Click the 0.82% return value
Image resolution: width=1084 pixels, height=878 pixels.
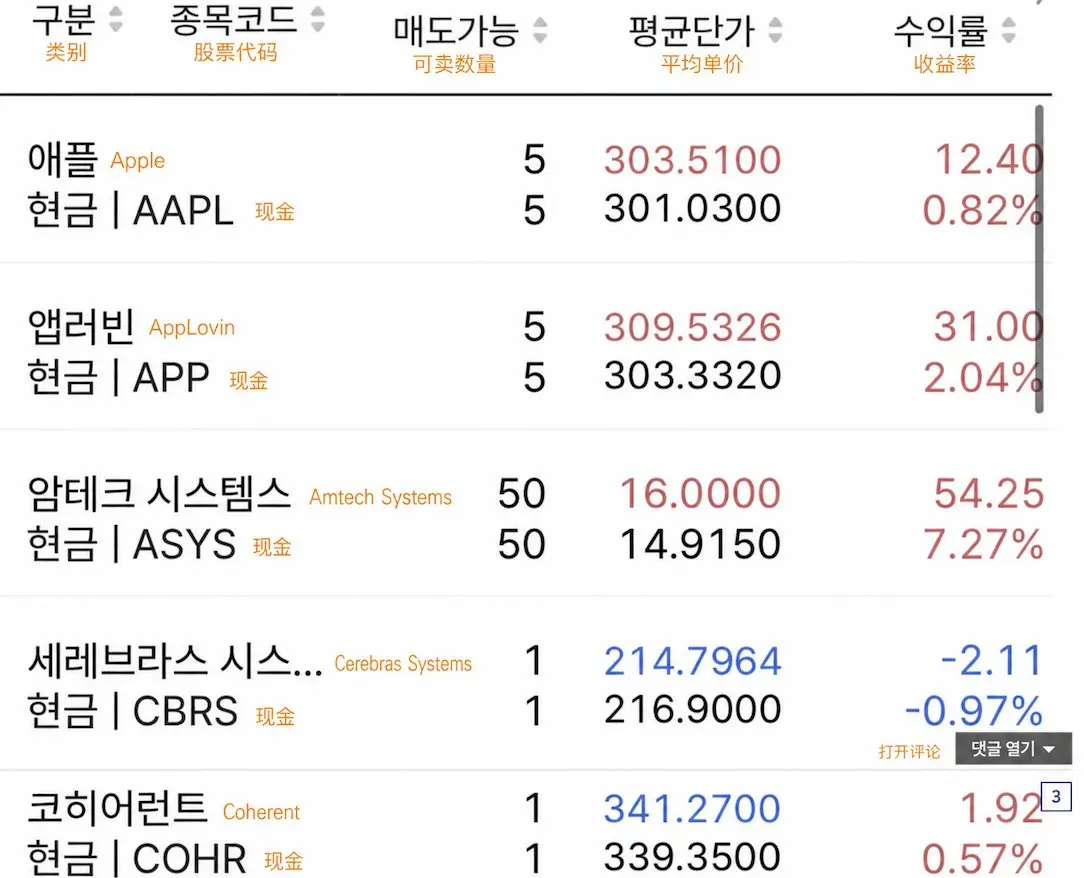[x=983, y=211]
